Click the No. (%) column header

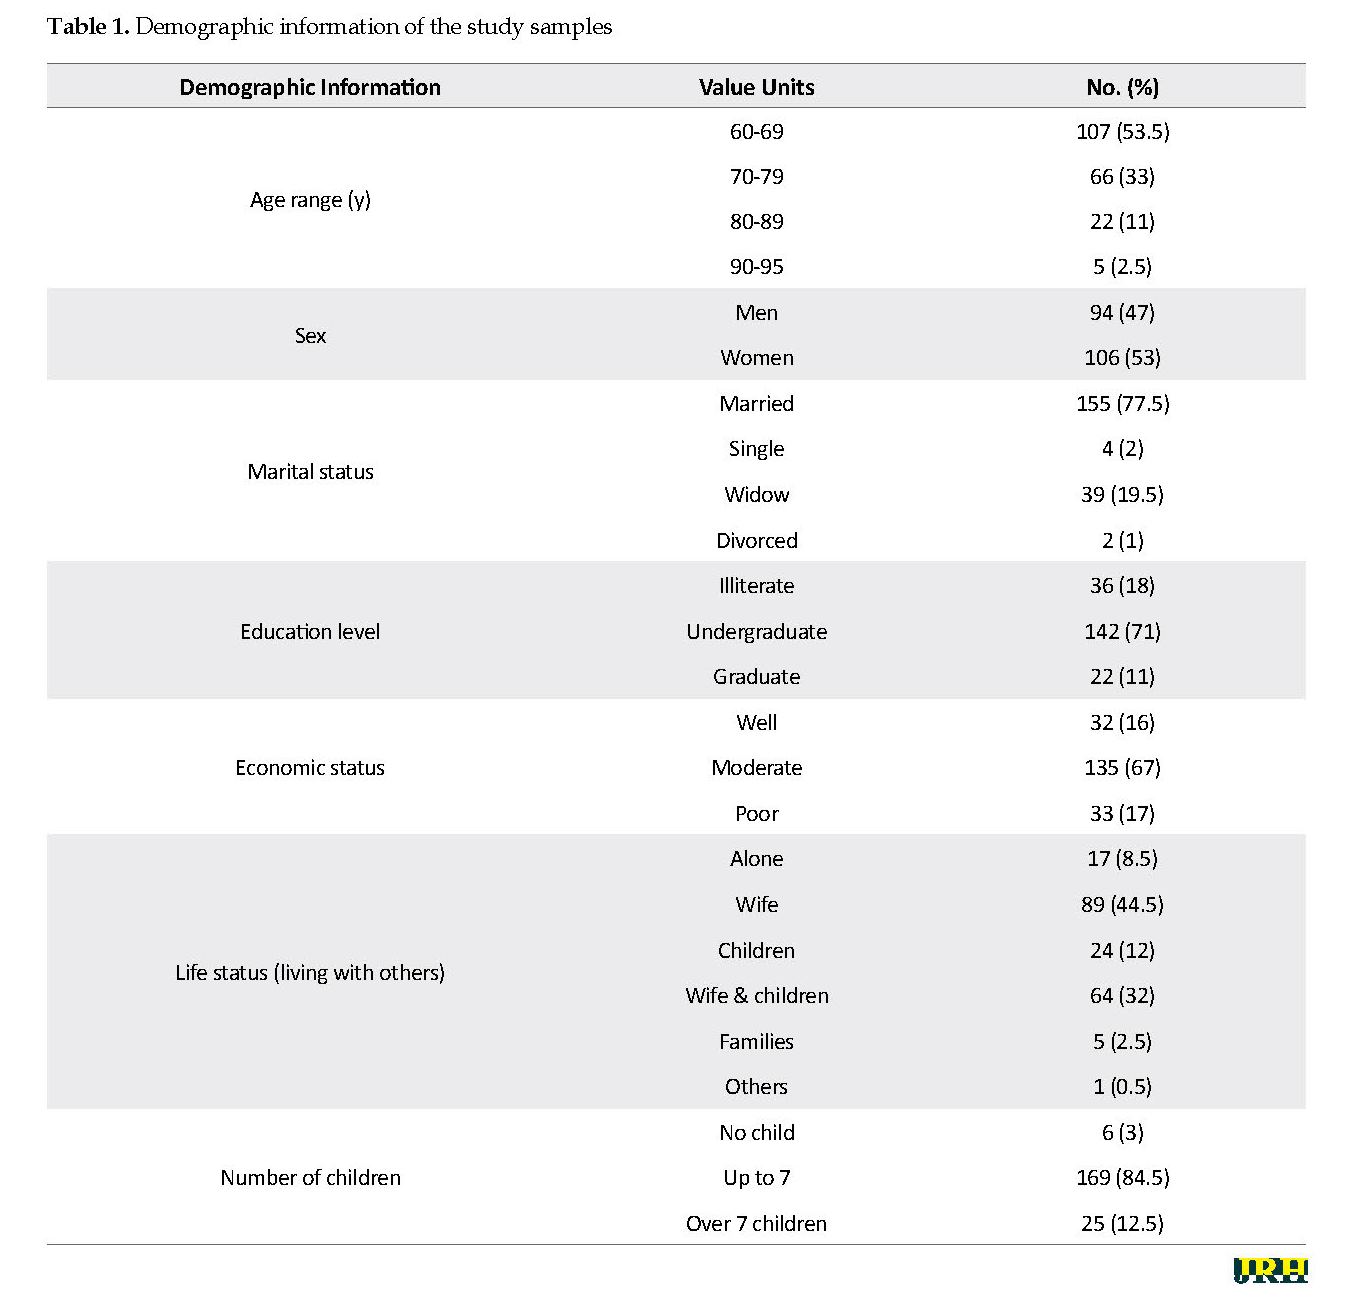point(1122,87)
